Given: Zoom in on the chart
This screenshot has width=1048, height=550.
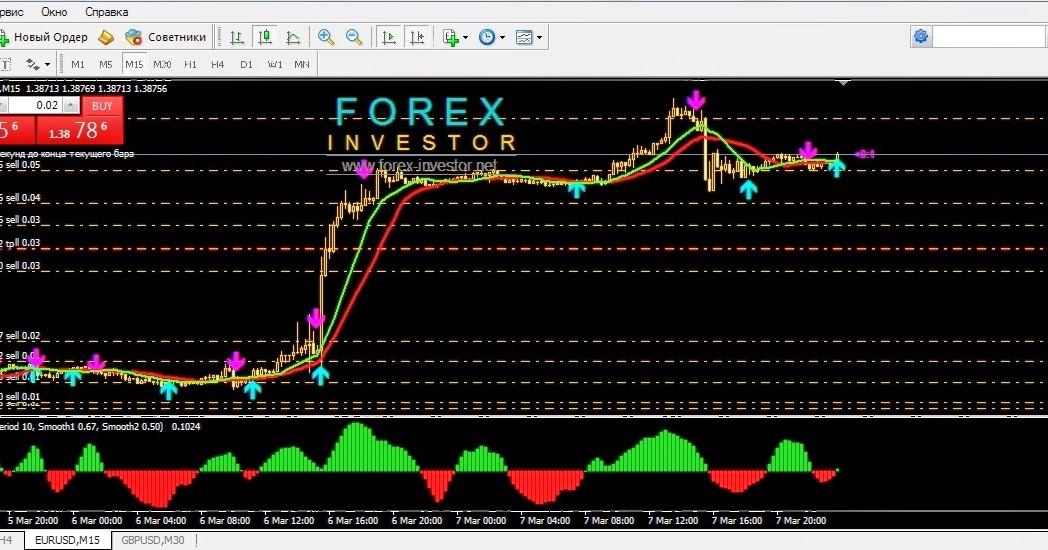Looking at the screenshot, I should (x=326, y=37).
